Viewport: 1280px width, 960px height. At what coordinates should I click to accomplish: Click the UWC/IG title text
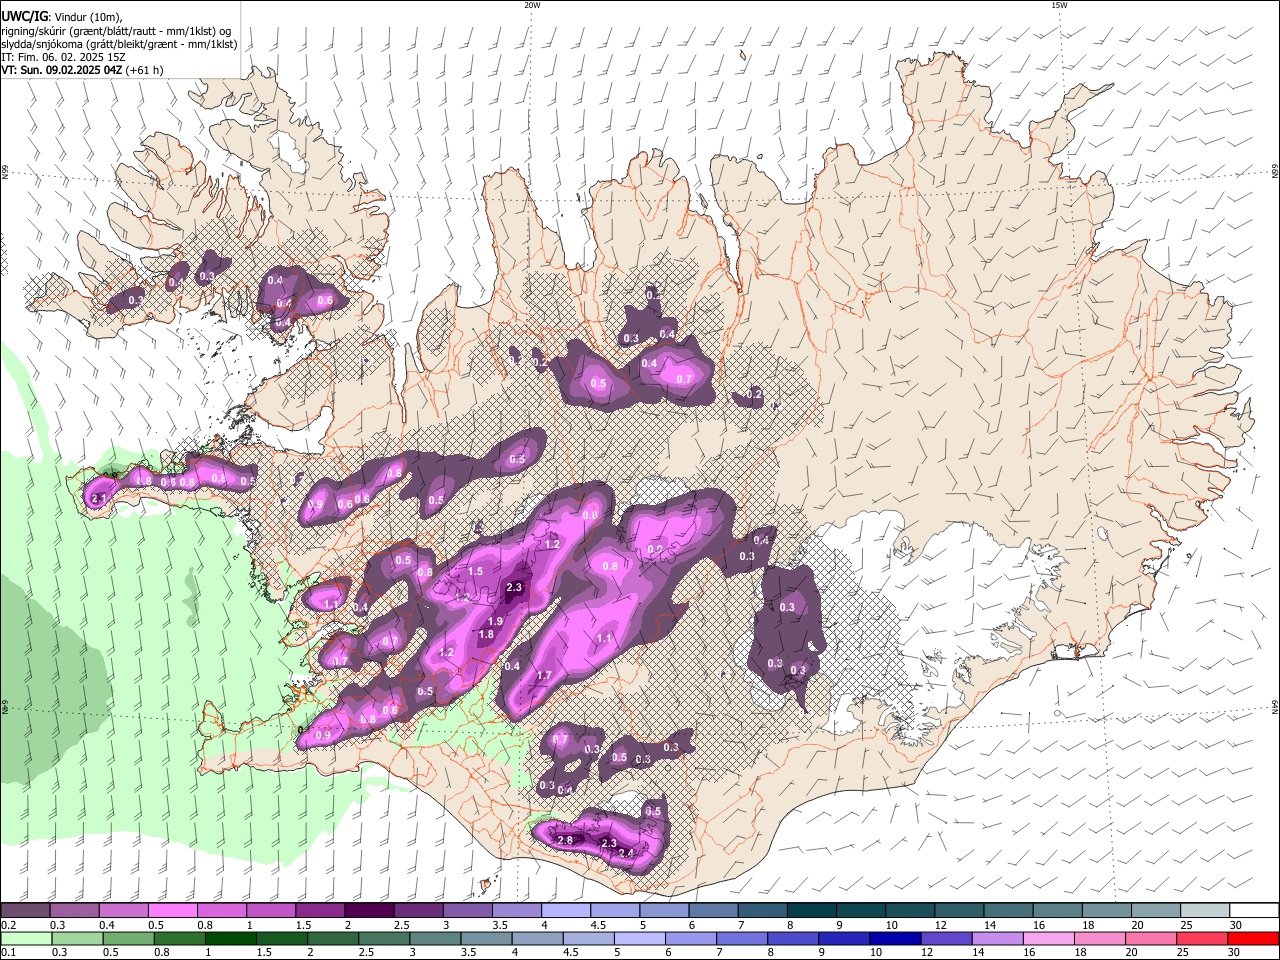[x=23, y=17]
